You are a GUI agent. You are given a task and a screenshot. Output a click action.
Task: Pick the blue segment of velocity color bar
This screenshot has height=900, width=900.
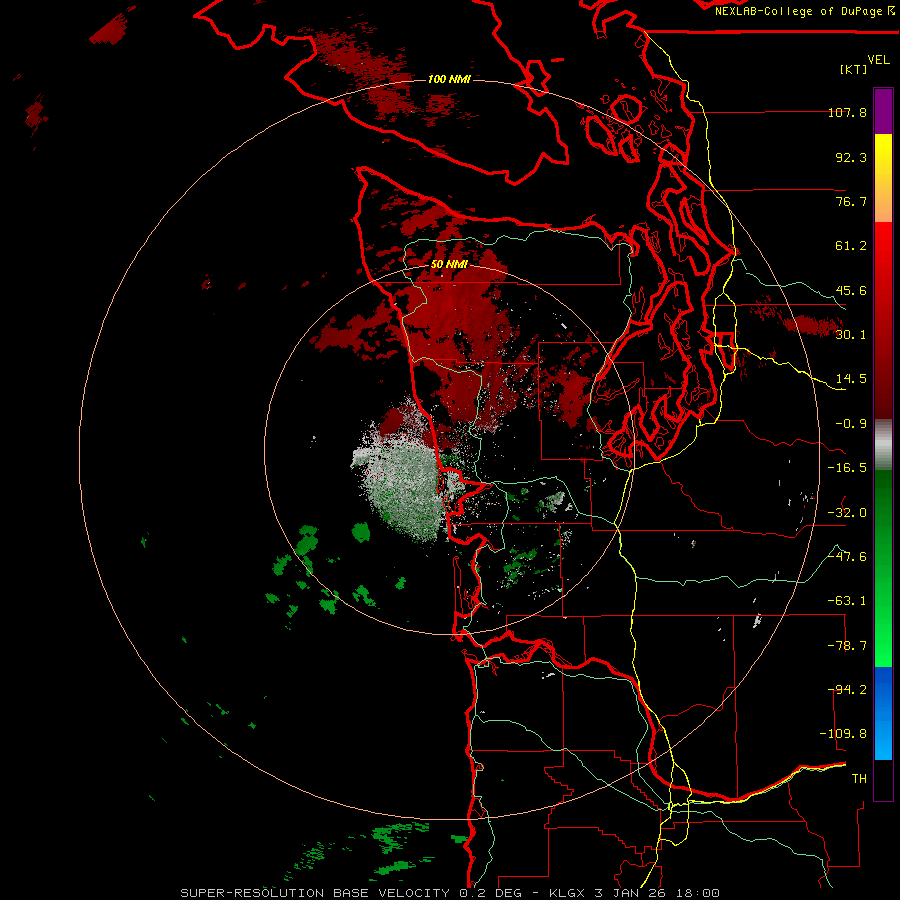(883, 713)
